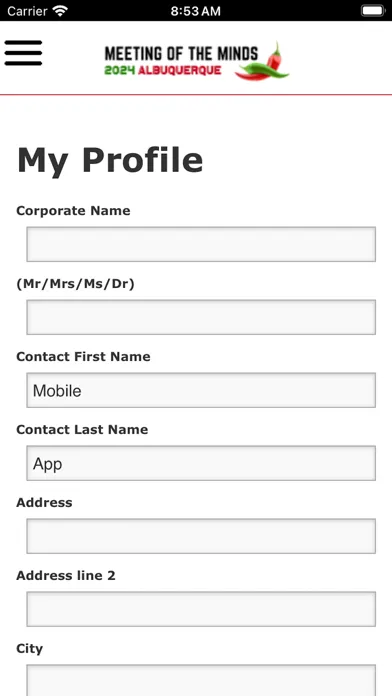Tap the battery icon in status bar
This screenshot has height=696, width=392.
372,11
